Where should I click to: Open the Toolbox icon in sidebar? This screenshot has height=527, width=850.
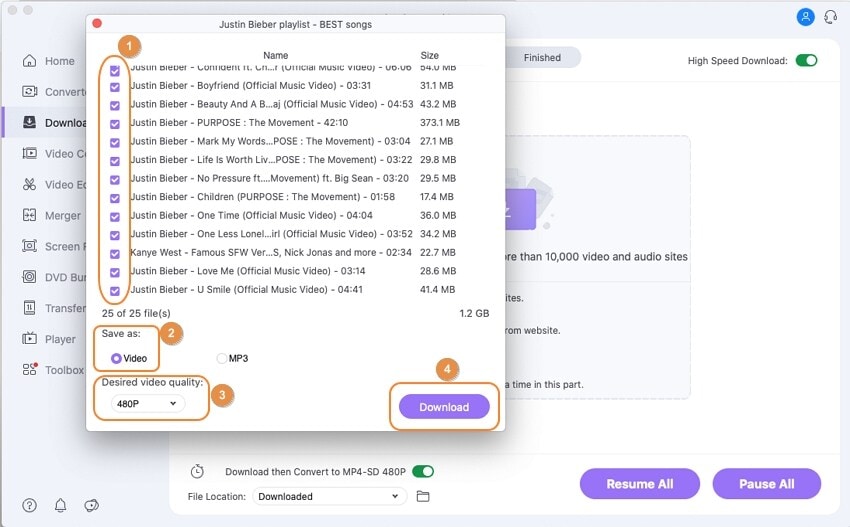(x=29, y=370)
